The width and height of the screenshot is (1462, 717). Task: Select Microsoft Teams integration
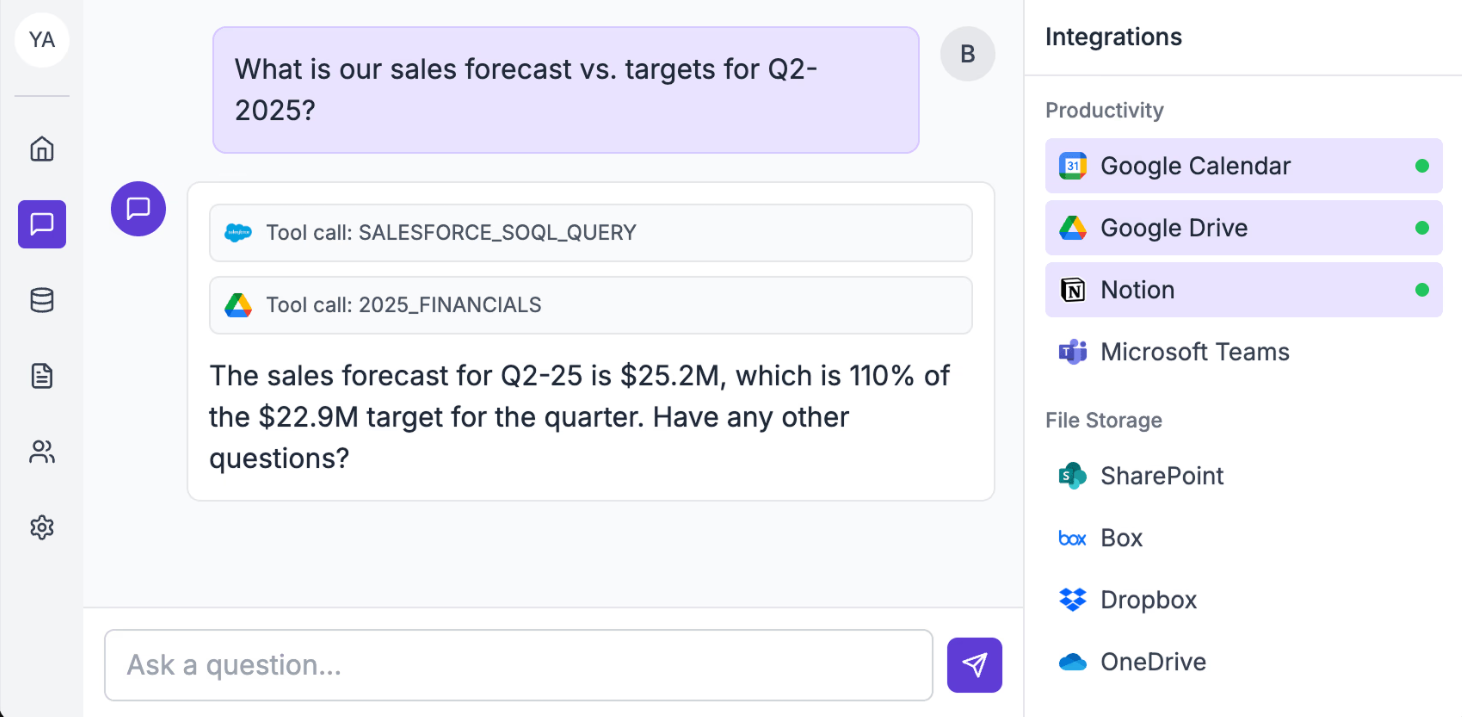coord(1244,352)
